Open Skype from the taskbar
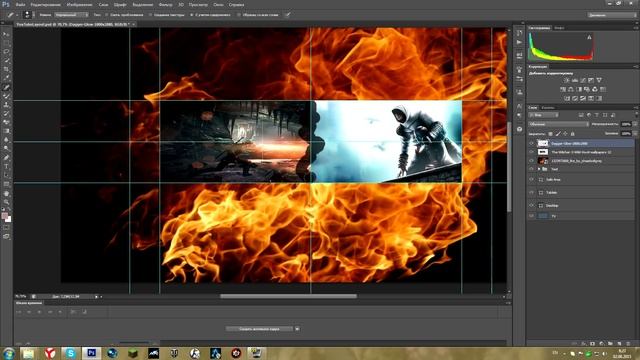 click(70, 353)
